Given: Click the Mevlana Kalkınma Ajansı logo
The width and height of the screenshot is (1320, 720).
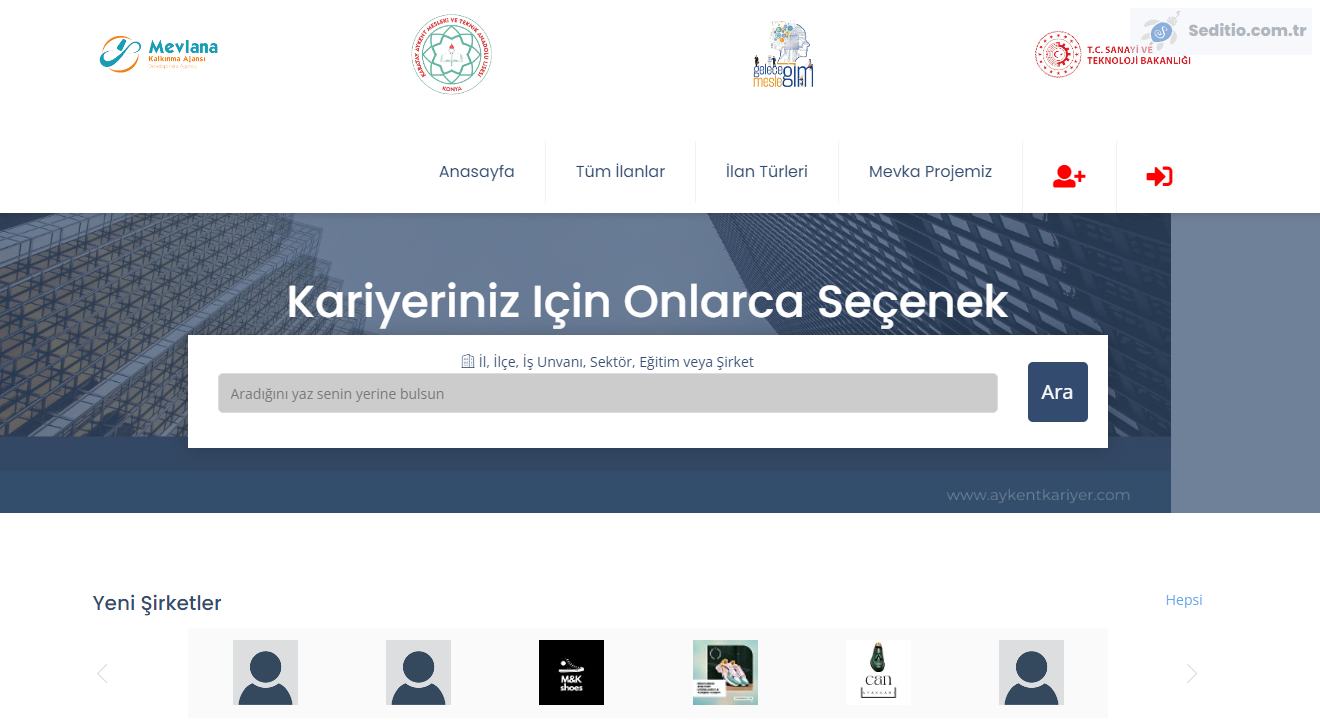Looking at the screenshot, I should [158, 53].
